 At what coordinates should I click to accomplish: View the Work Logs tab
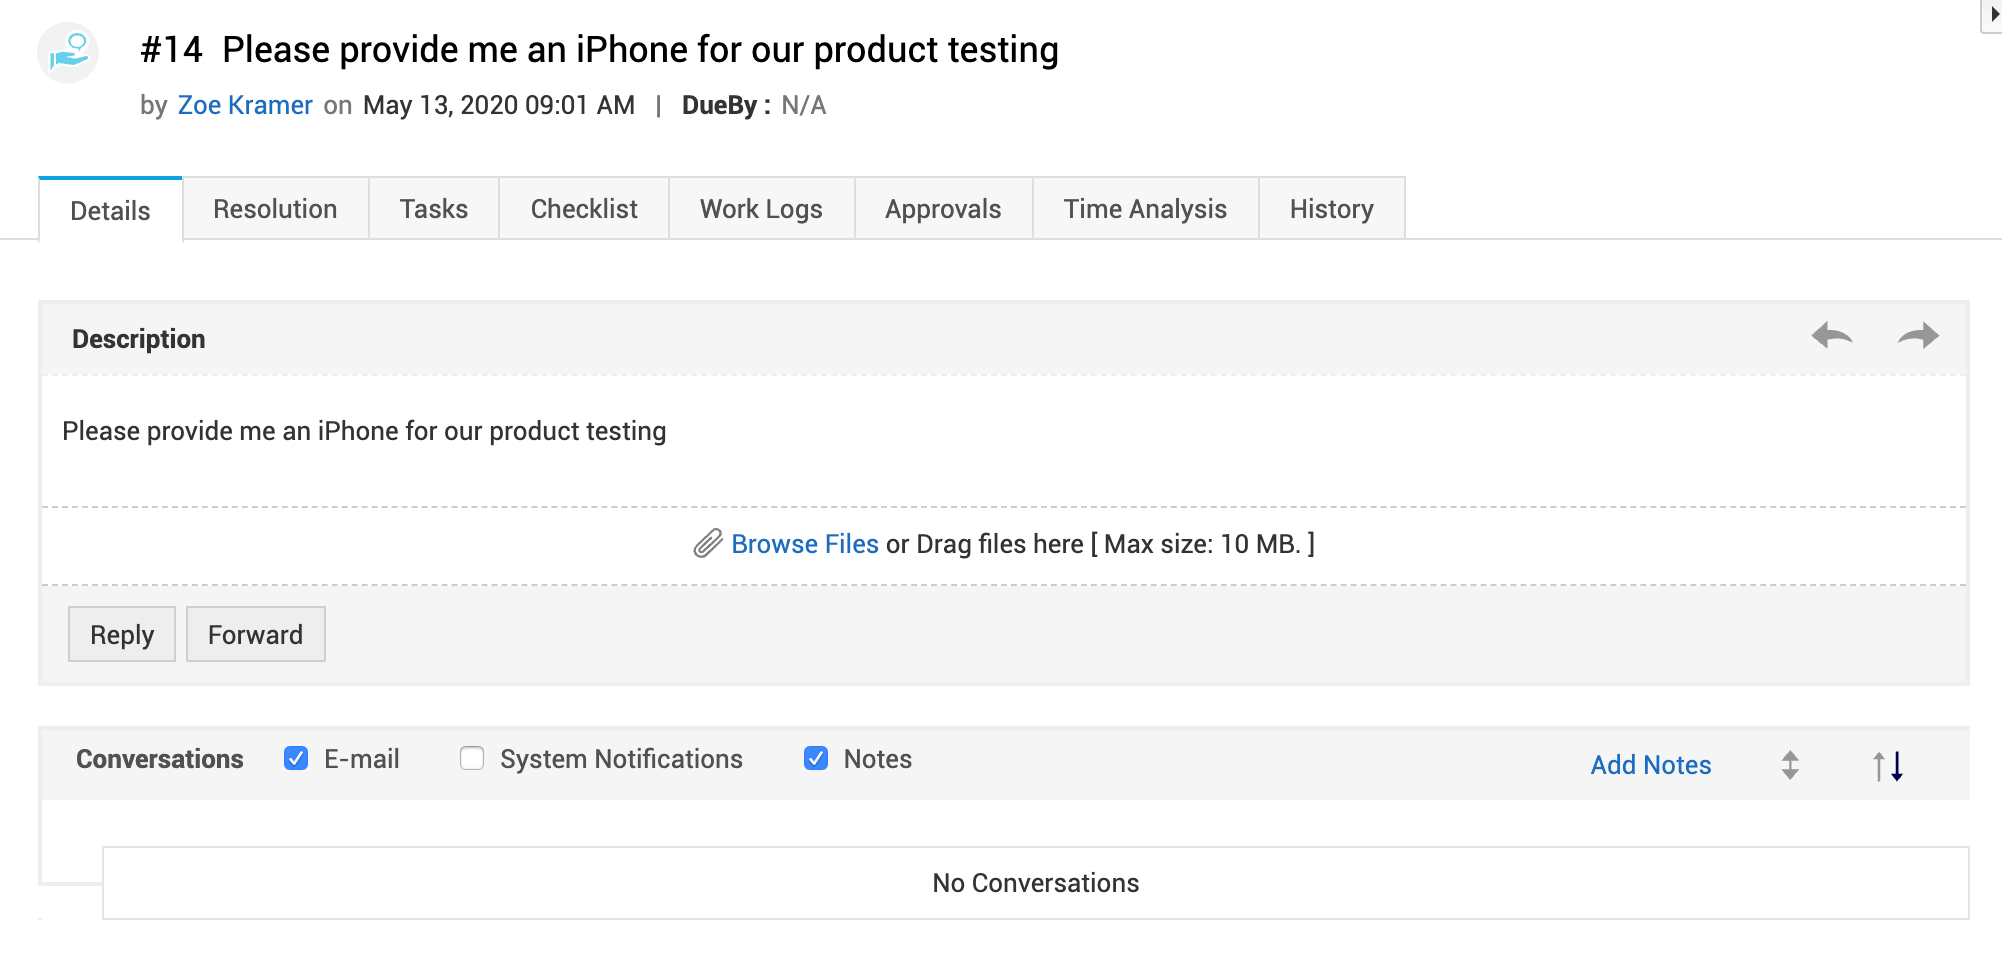(761, 209)
